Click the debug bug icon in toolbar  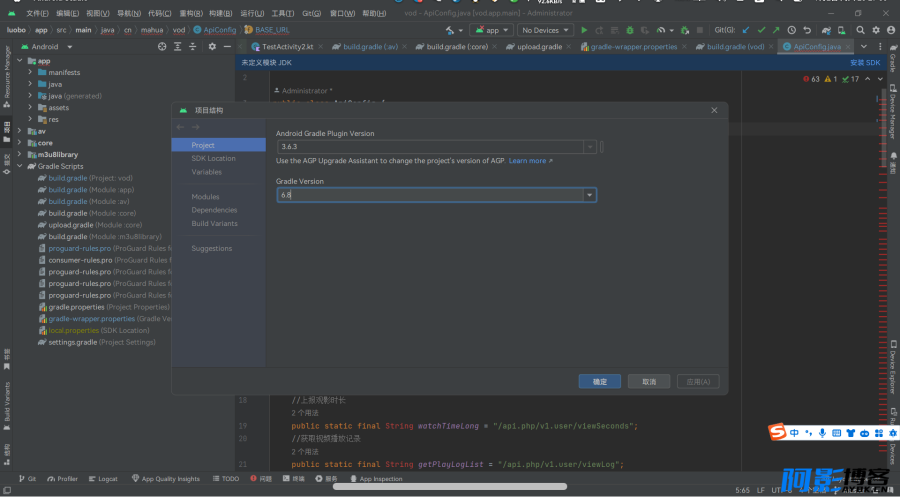tap(630, 30)
